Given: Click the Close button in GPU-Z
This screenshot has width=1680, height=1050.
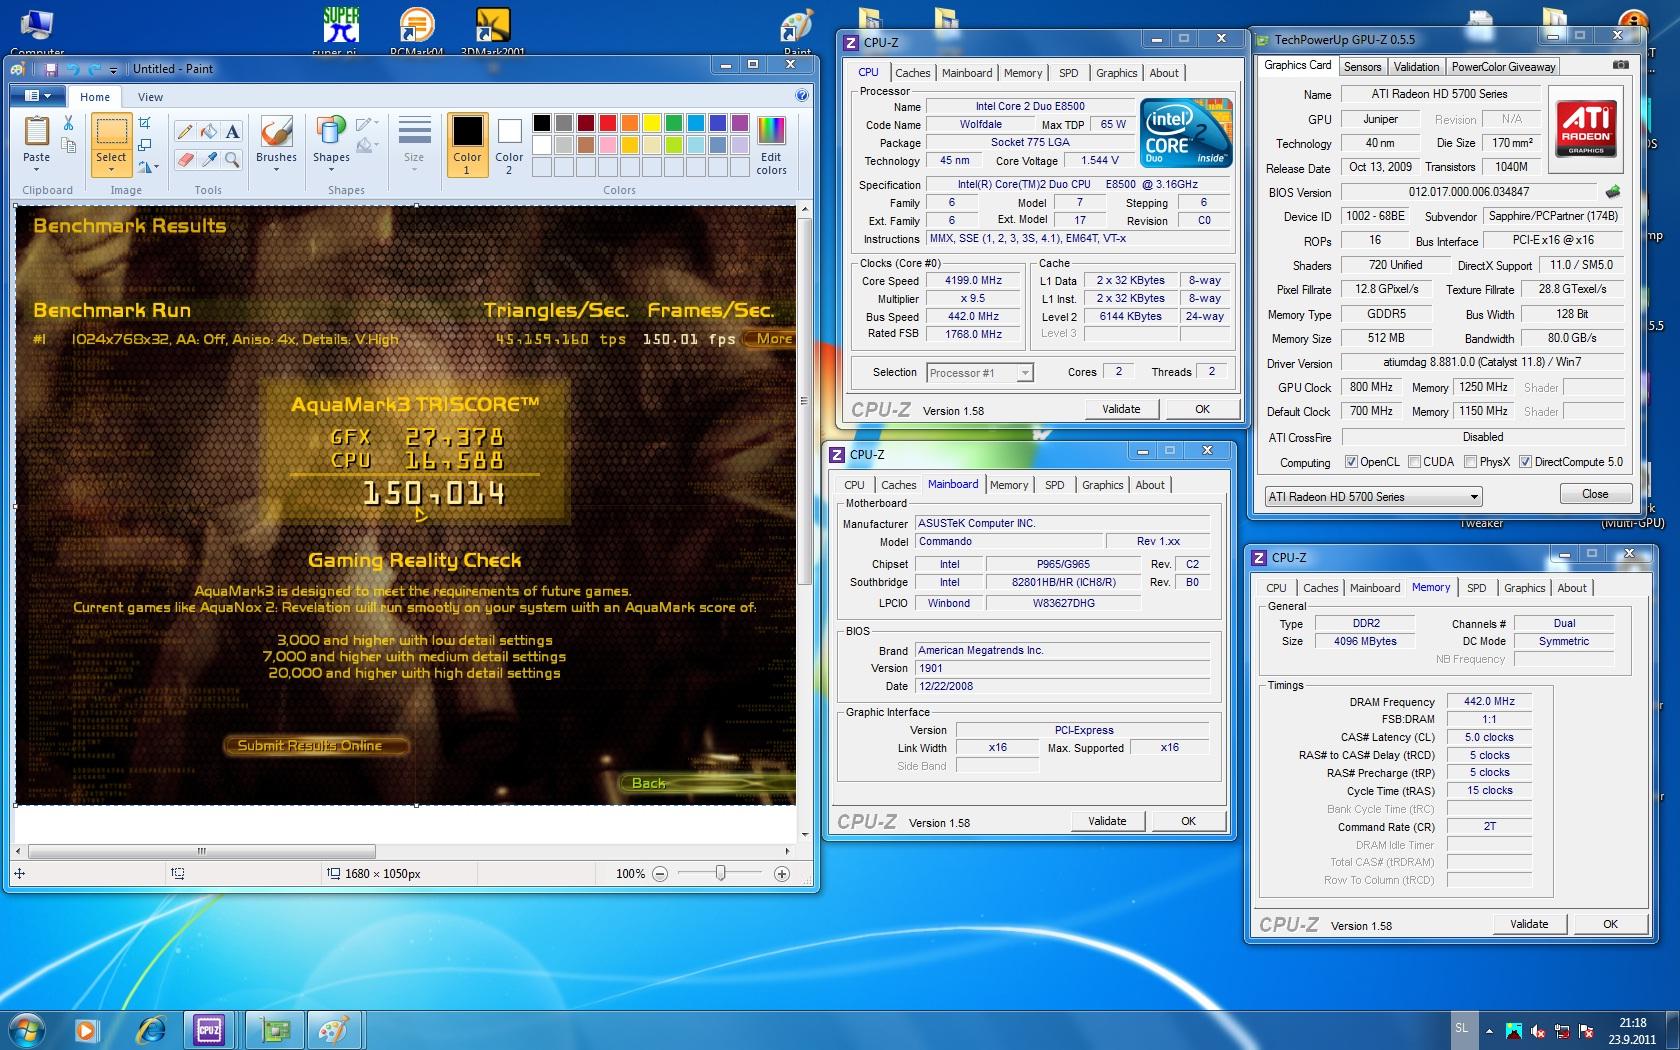Looking at the screenshot, I should 1595,494.
